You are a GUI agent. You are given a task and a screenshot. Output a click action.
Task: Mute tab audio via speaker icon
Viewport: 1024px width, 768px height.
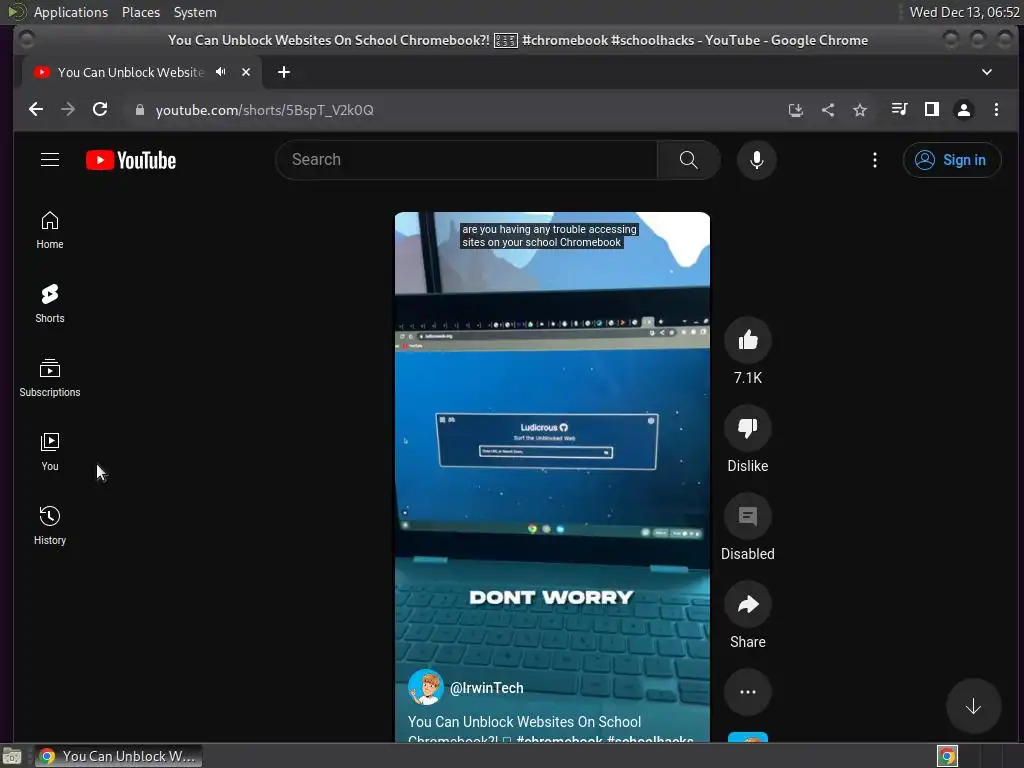click(221, 72)
